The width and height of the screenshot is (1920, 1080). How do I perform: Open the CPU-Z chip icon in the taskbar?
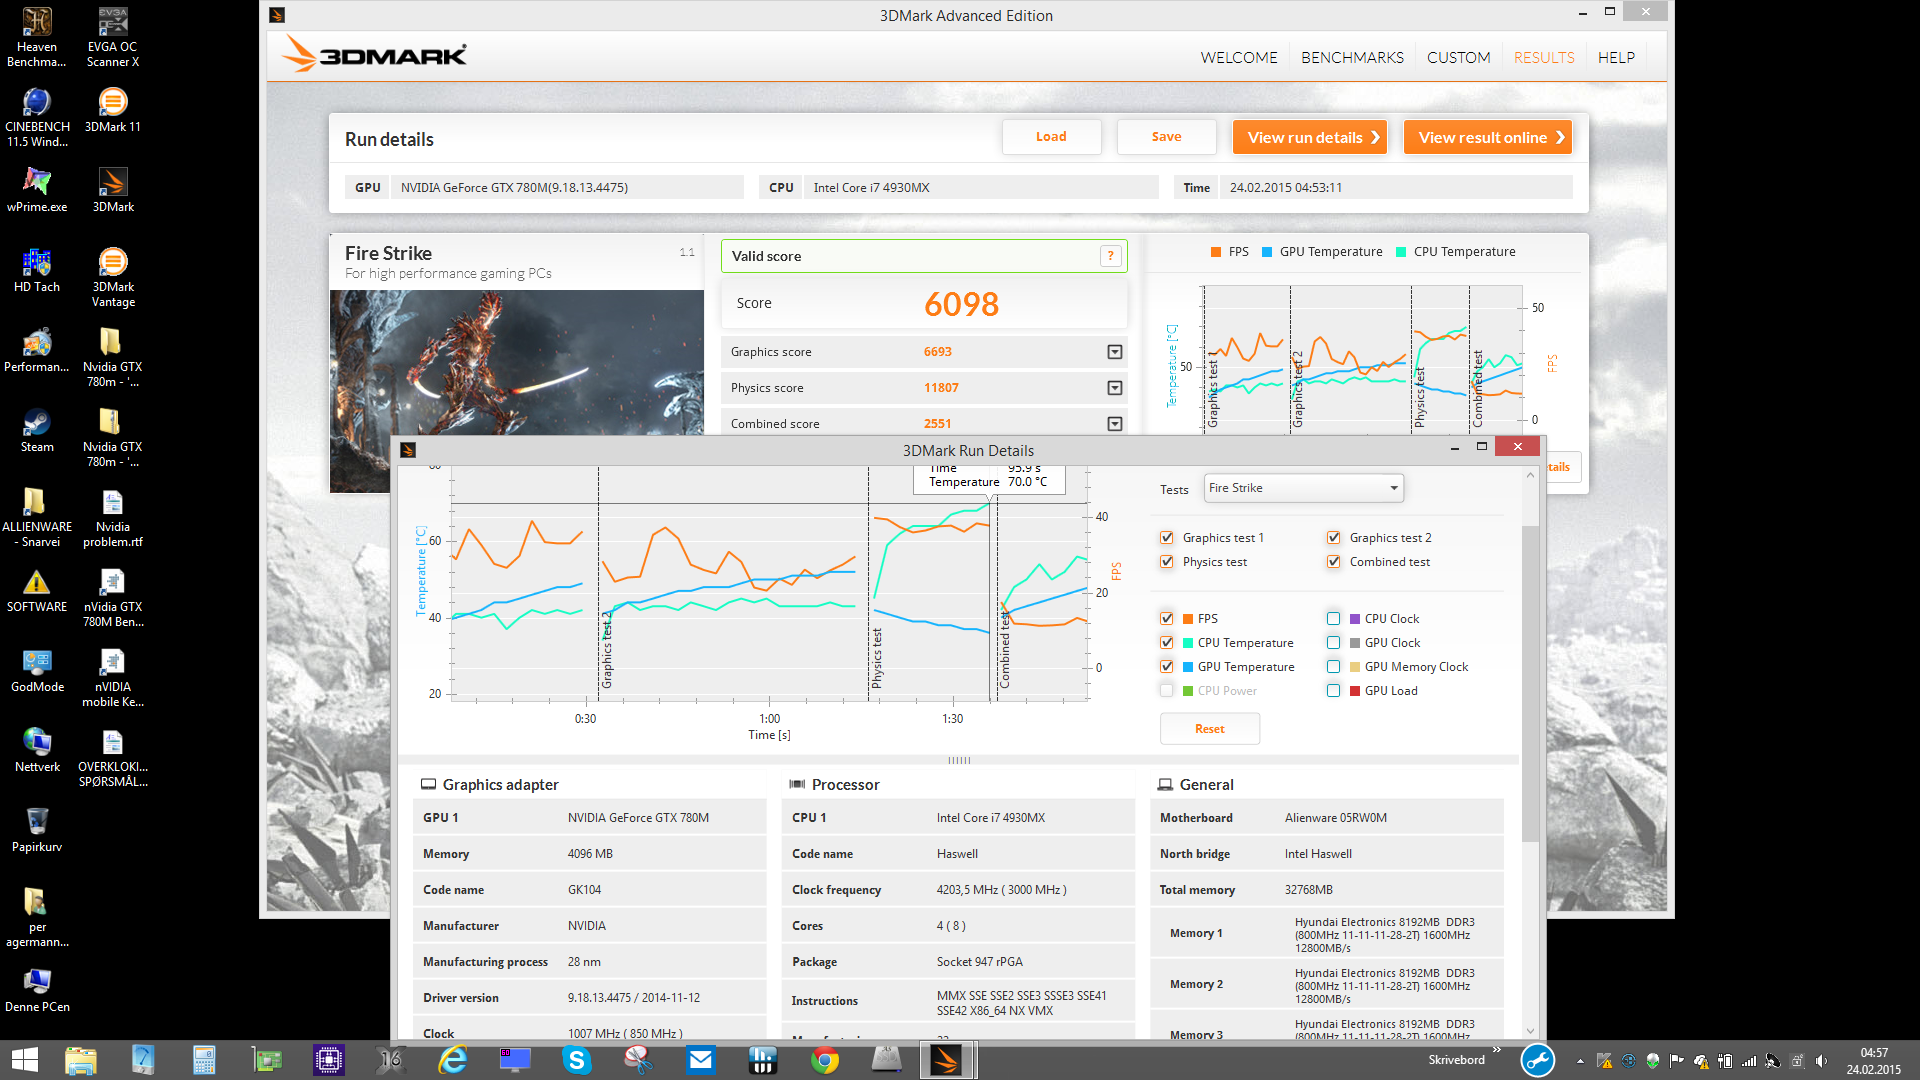coord(329,1060)
